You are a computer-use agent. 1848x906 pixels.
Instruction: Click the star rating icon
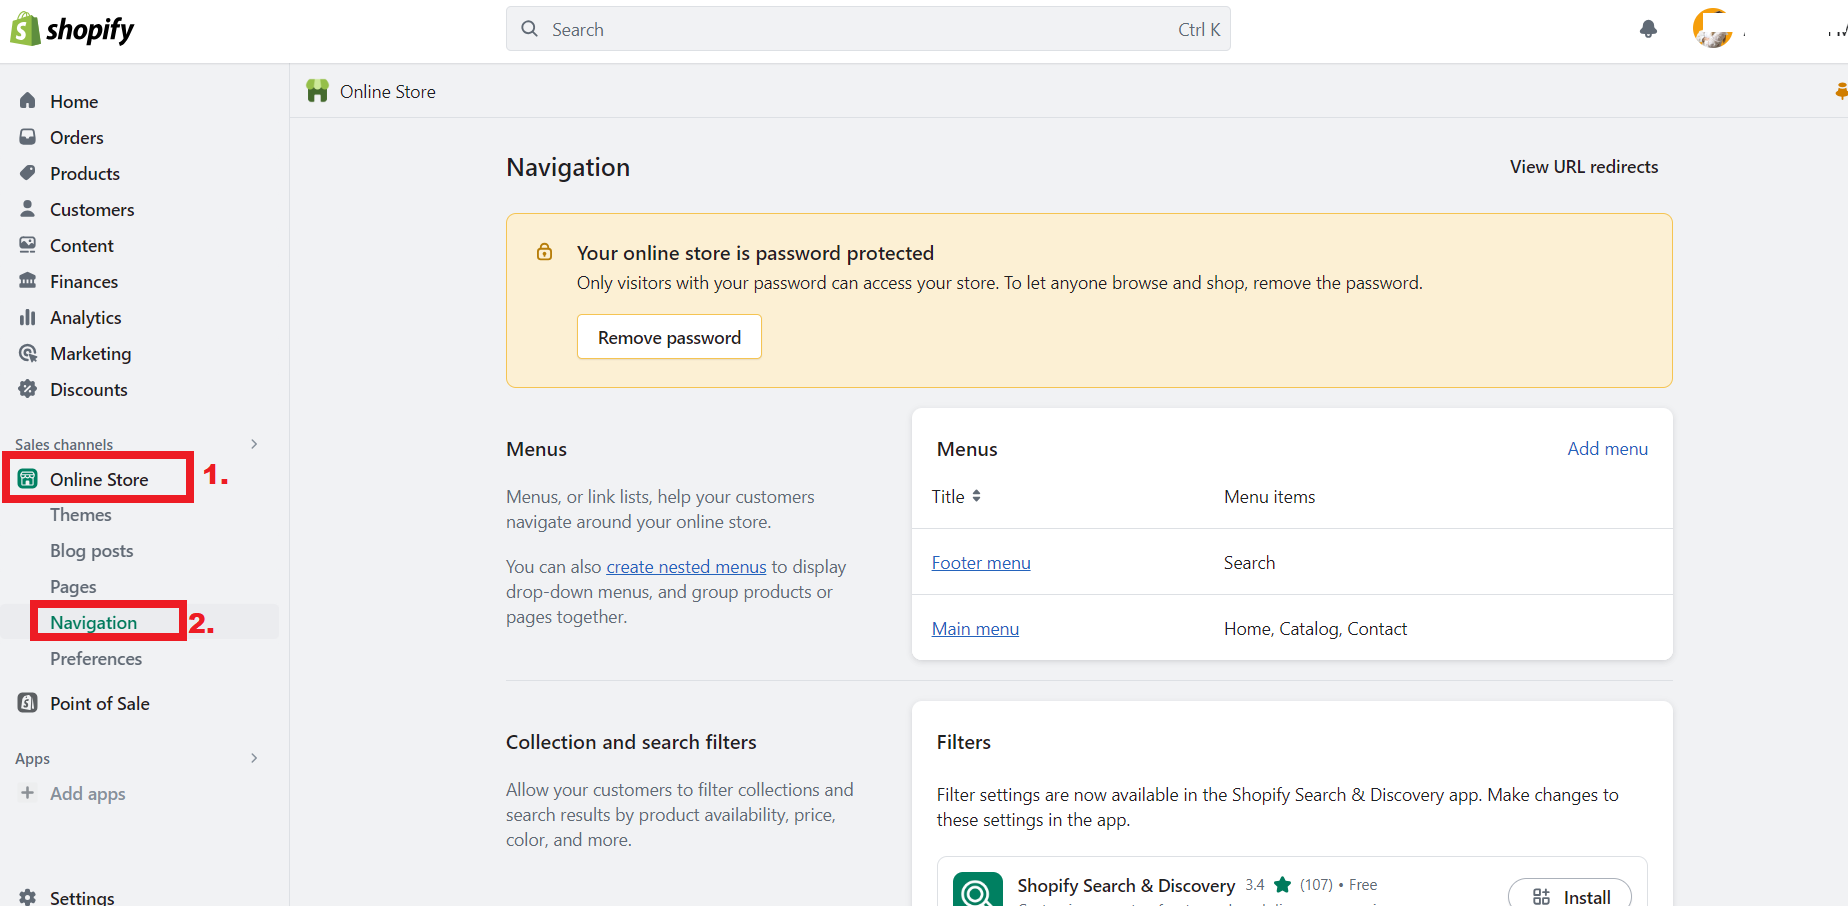coord(1282,885)
